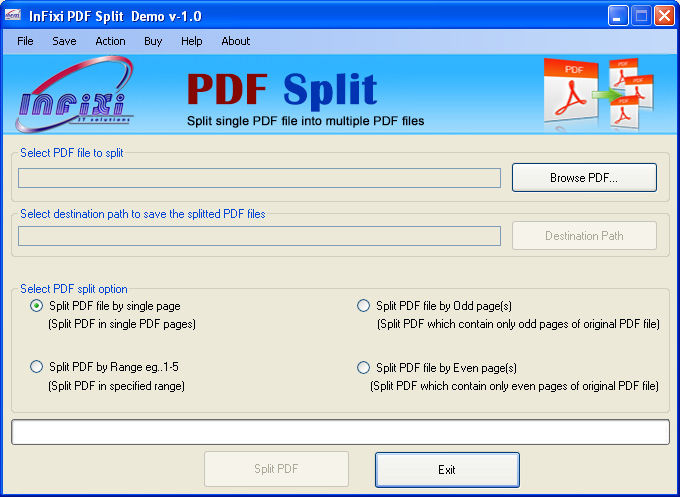Viewport: 680px width, 497px height.
Task: Click the PDF split graphic icon
Action: pos(598,94)
